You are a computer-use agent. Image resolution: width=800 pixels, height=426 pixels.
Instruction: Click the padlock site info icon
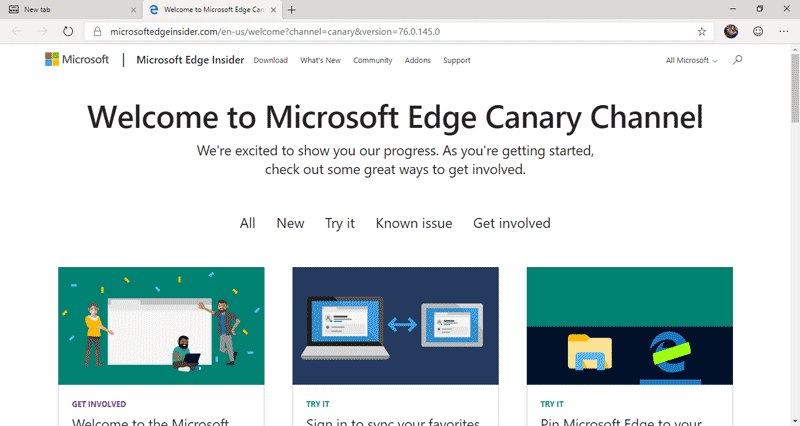pyautogui.click(x=97, y=32)
